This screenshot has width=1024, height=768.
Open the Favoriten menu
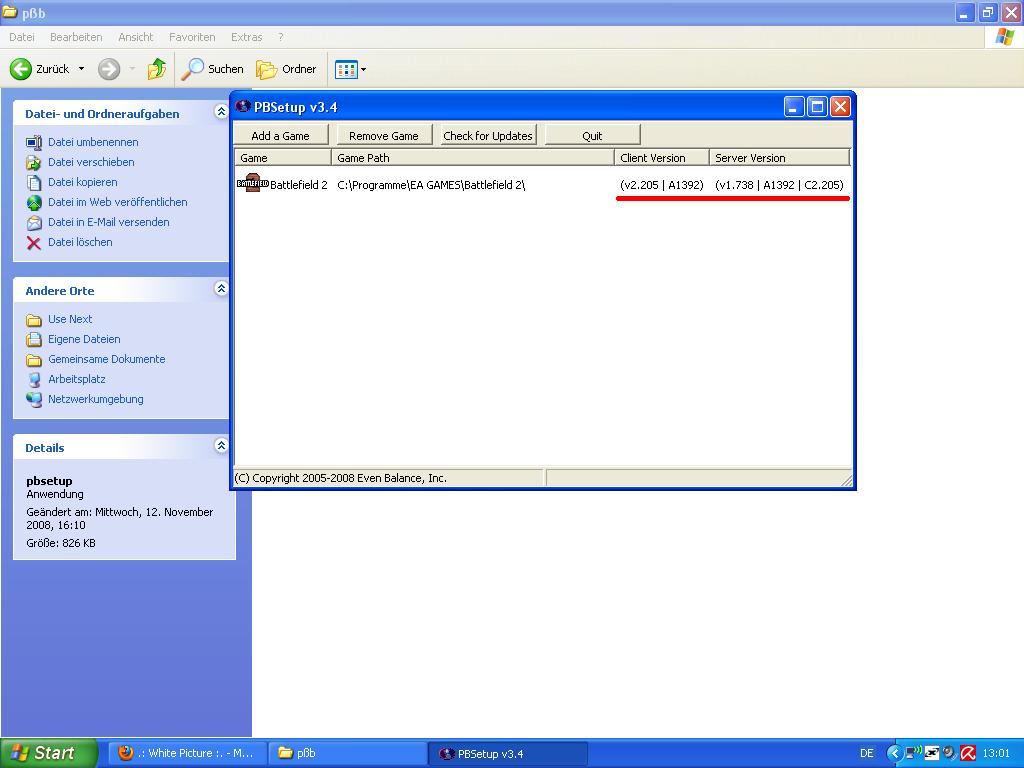[x=192, y=37]
